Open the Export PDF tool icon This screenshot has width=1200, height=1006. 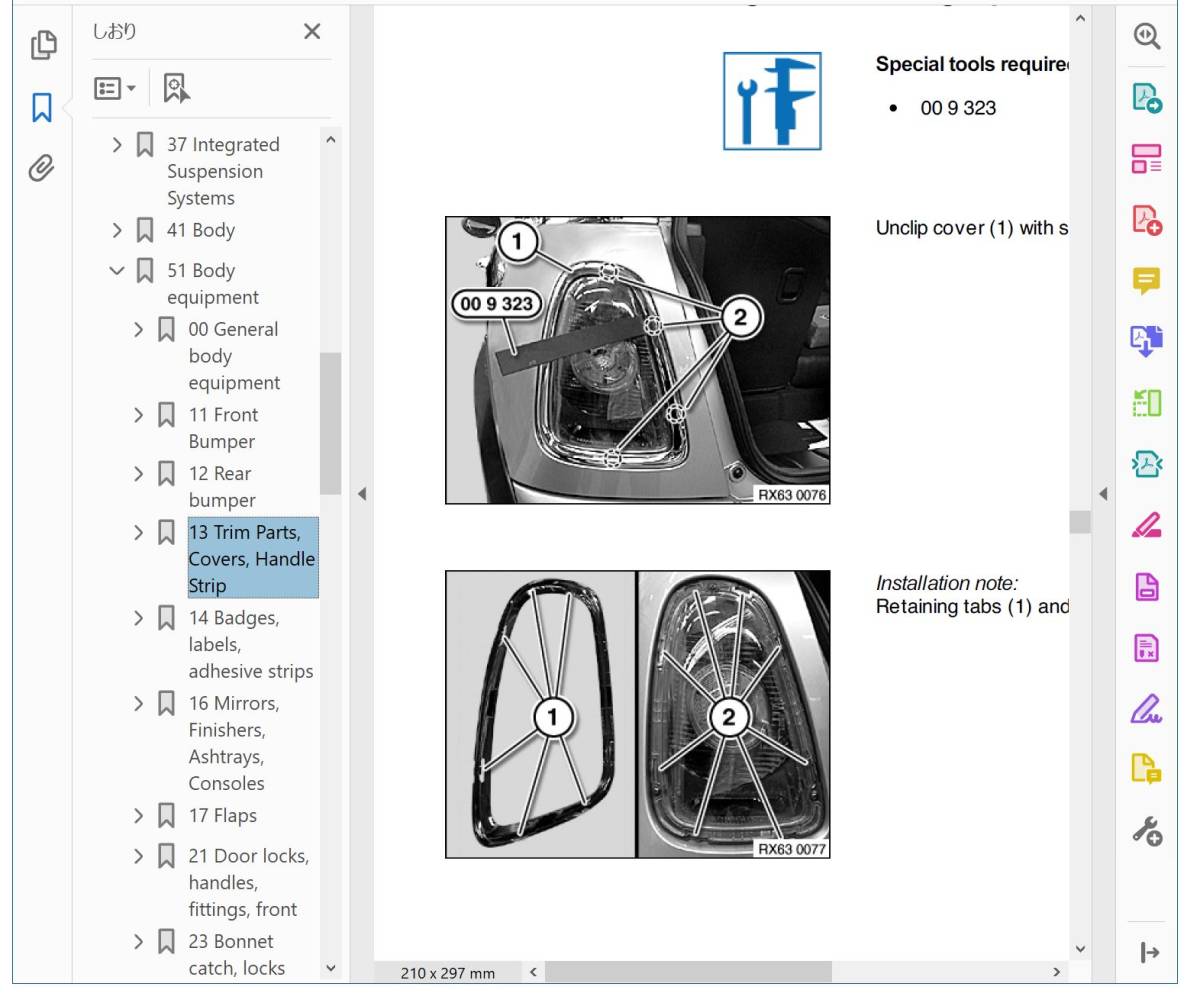(x=1146, y=97)
